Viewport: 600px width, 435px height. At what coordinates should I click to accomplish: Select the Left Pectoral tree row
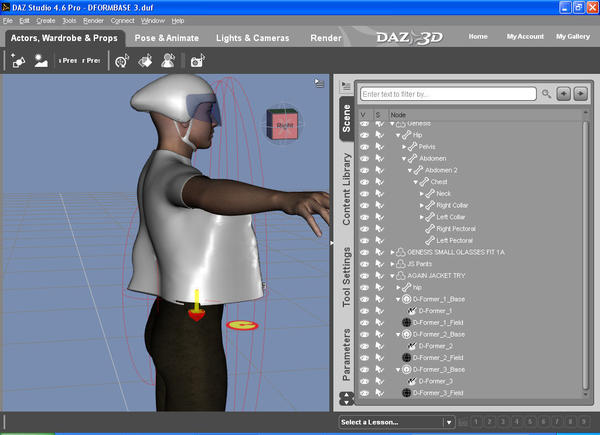455,241
